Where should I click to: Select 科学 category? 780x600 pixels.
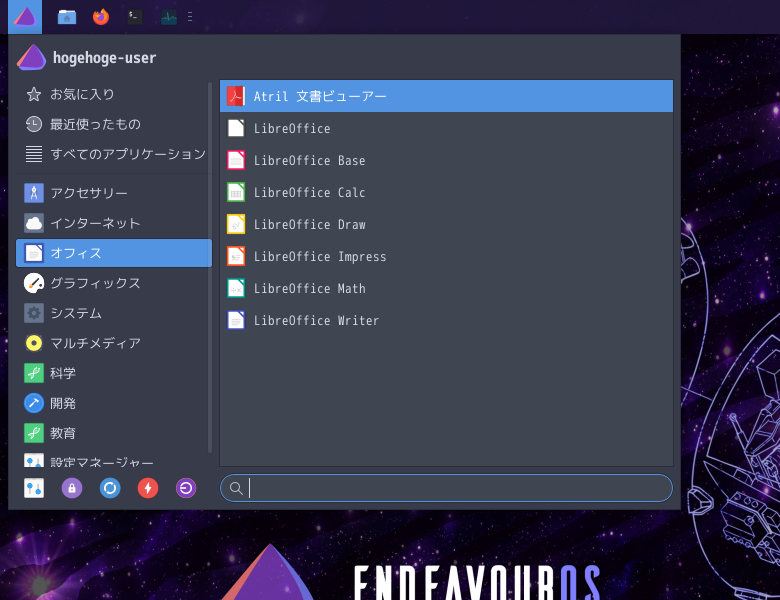tap(114, 373)
